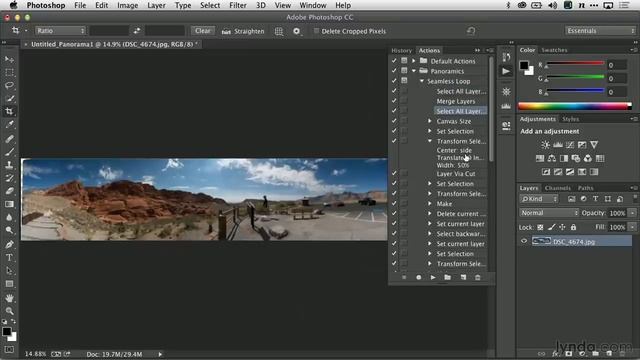640x360 pixels.
Task: Switch to the Paths tab
Action: 585,188
